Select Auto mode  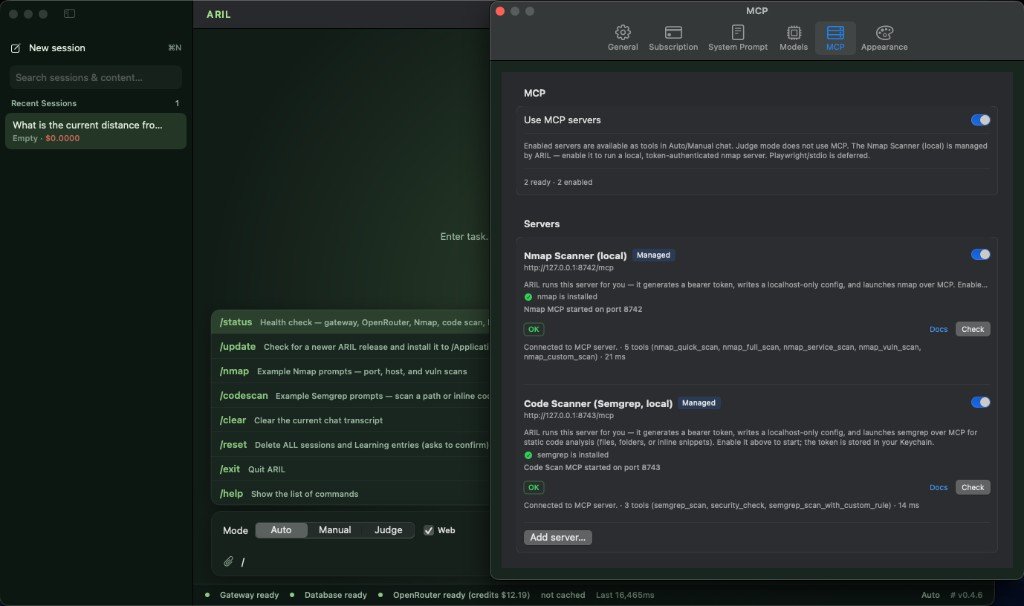click(281, 530)
